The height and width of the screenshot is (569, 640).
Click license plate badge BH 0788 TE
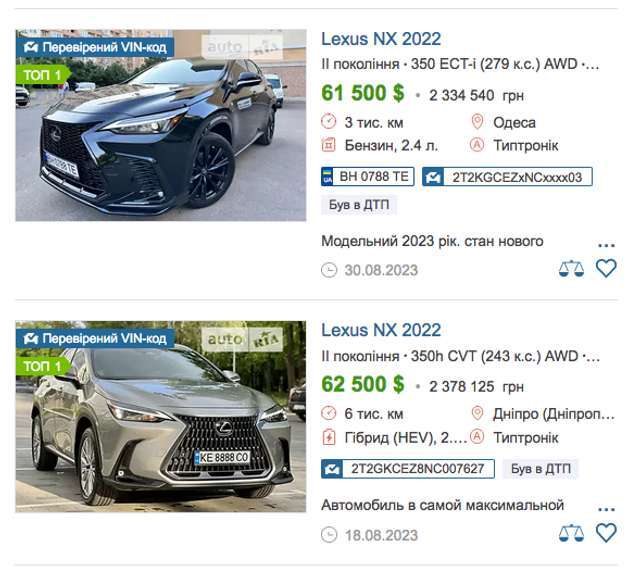(368, 177)
